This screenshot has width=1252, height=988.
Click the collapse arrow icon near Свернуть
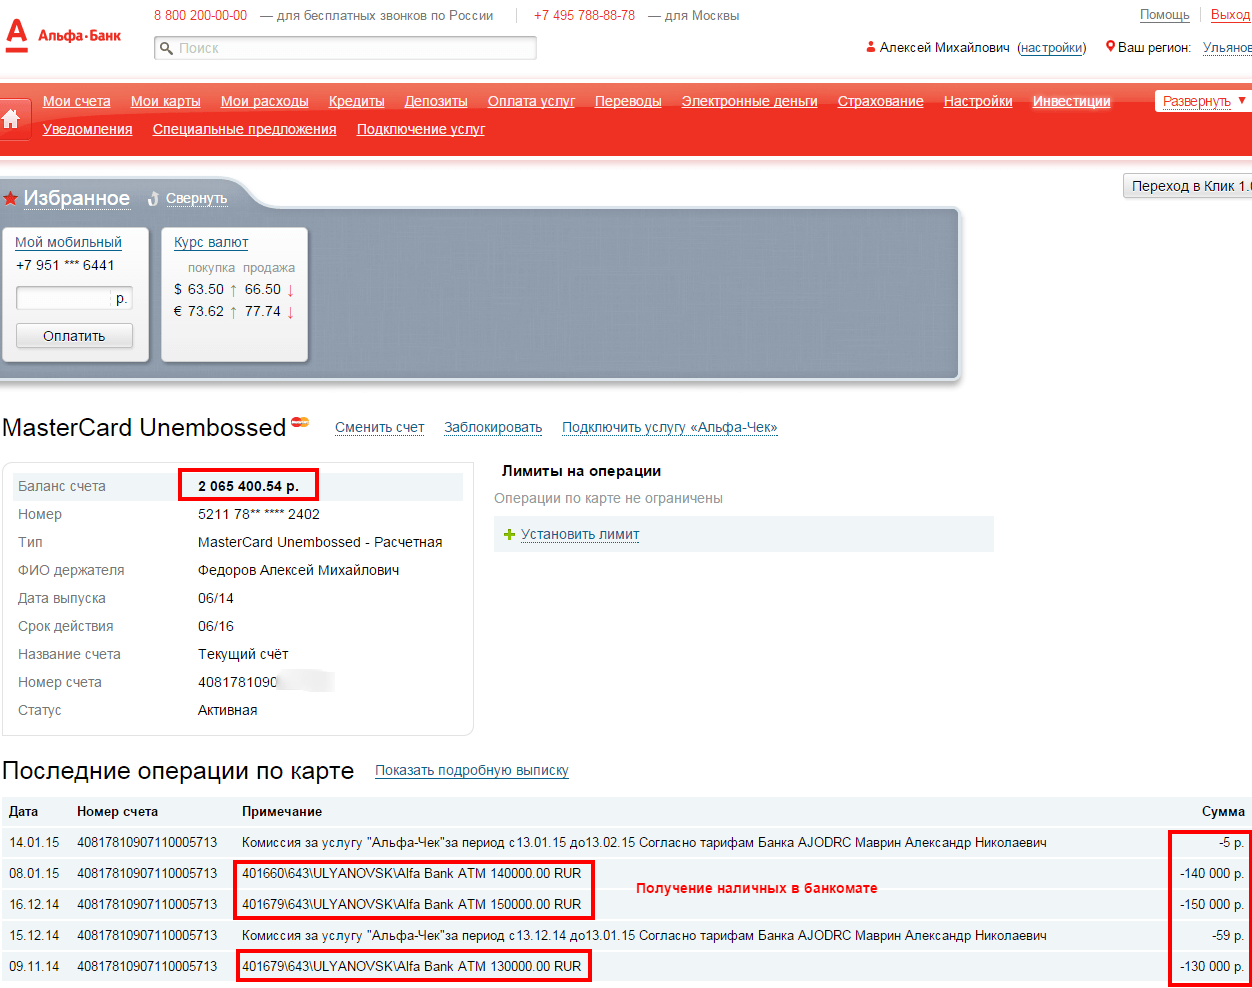pos(153,199)
